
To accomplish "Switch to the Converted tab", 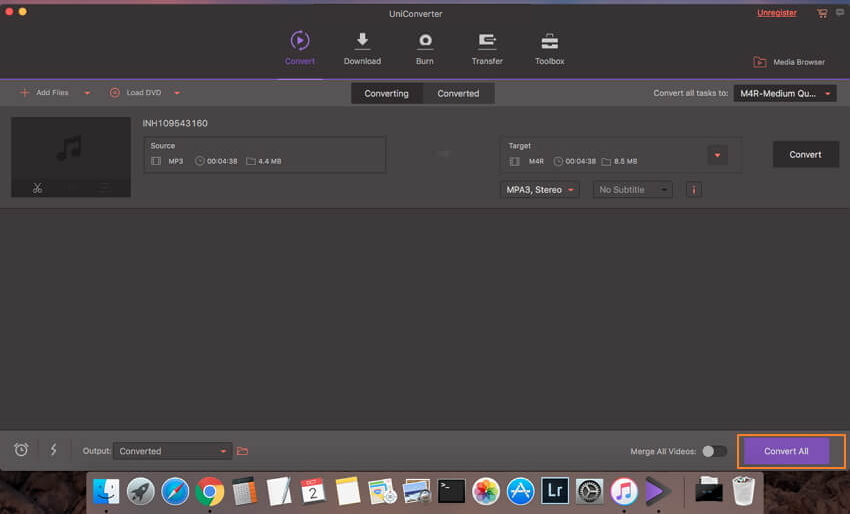I will pyautogui.click(x=458, y=93).
